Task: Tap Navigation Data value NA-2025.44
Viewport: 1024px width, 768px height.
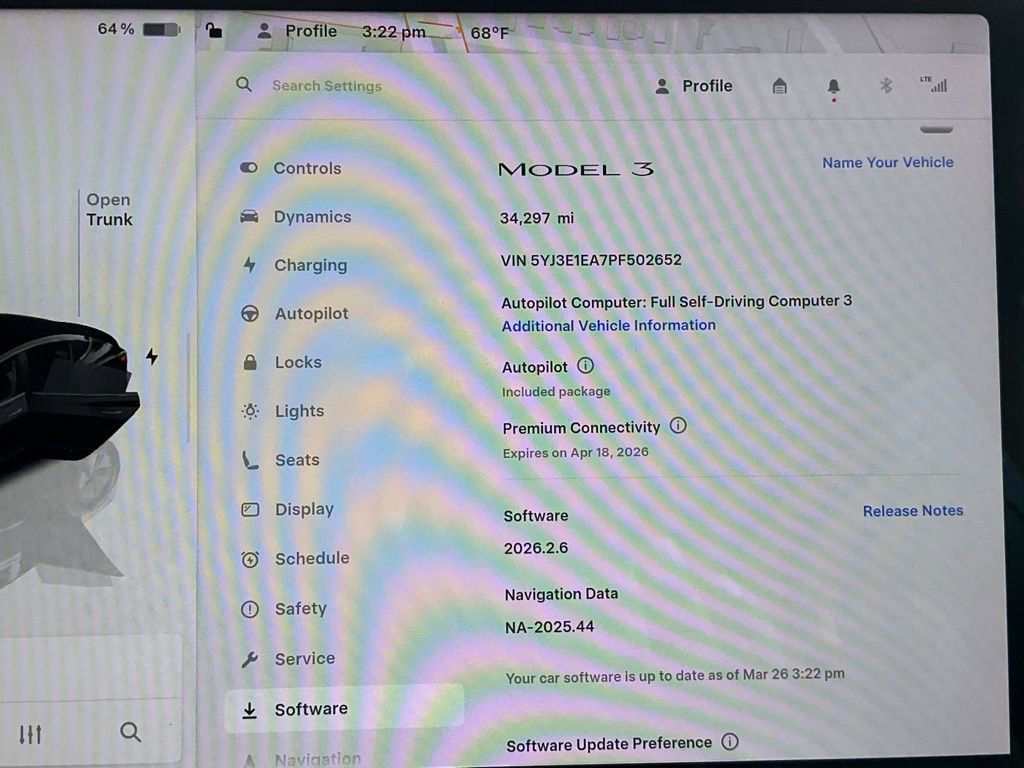Action: click(x=549, y=627)
